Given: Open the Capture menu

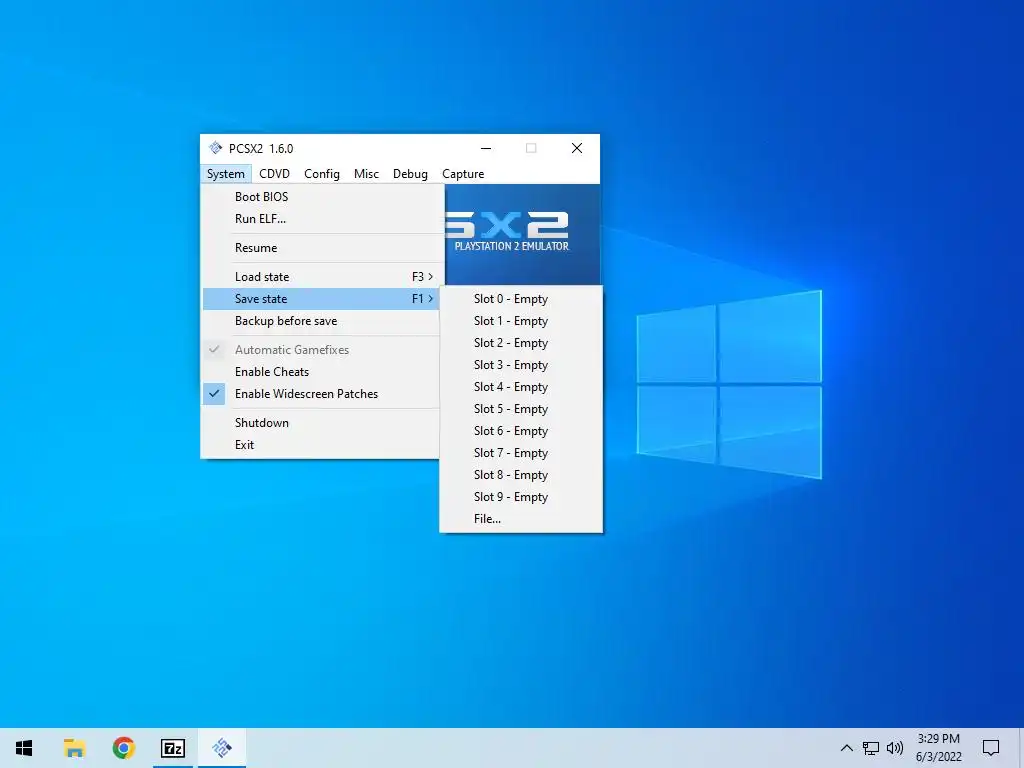Looking at the screenshot, I should pos(463,174).
